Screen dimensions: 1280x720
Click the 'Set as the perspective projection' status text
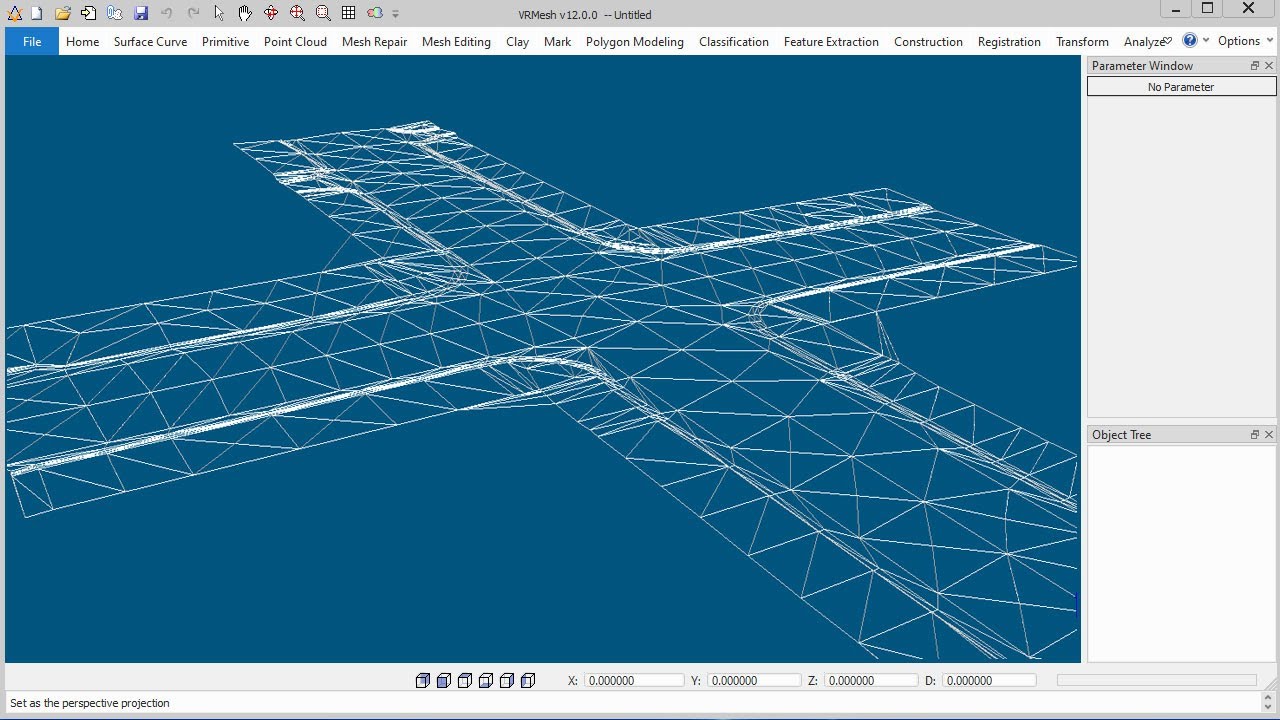click(x=90, y=703)
